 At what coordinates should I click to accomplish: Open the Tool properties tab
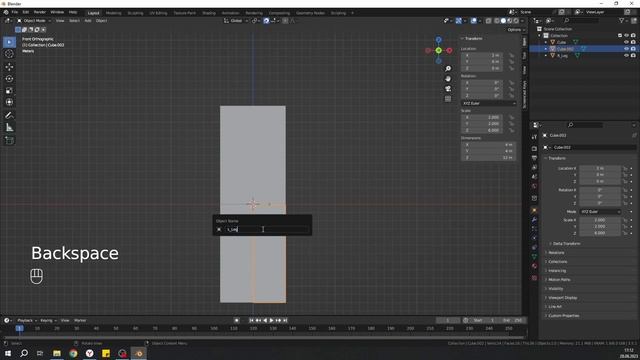pyautogui.click(x=534, y=137)
